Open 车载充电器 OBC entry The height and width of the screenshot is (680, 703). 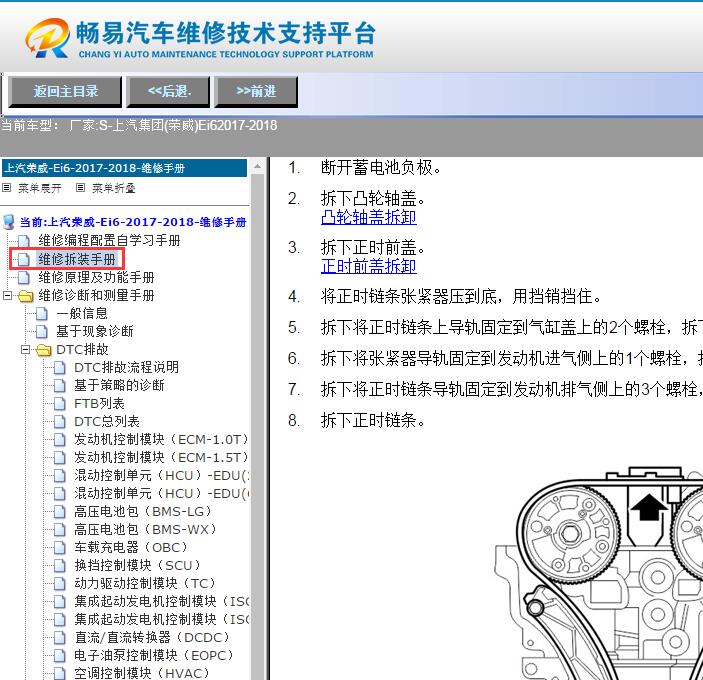[x=131, y=547]
